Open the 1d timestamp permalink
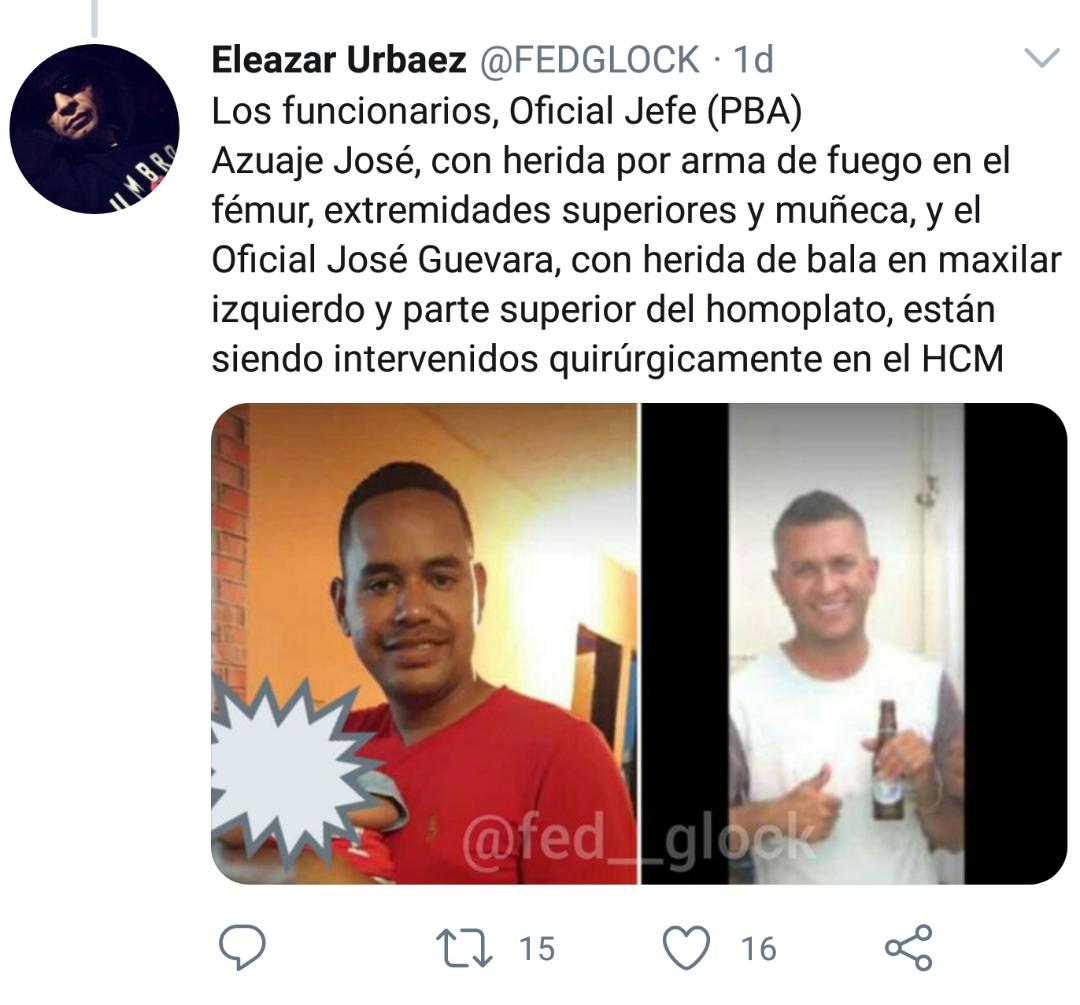This screenshot has width=1080, height=1005. (753, 60)
